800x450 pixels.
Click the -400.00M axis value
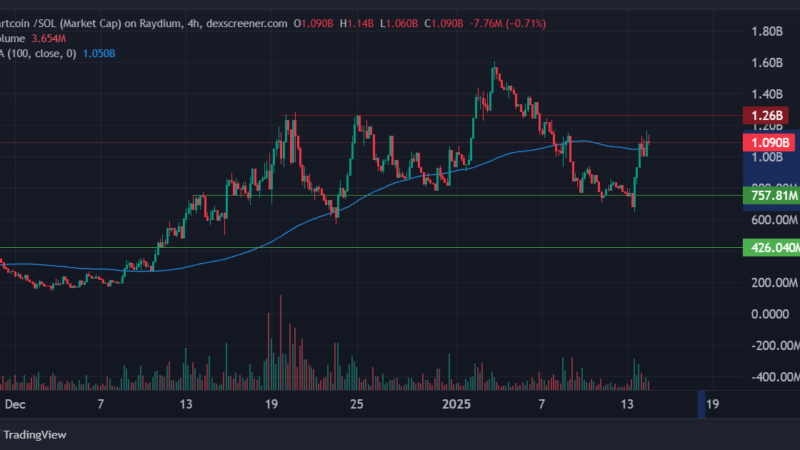pos(776,377)
